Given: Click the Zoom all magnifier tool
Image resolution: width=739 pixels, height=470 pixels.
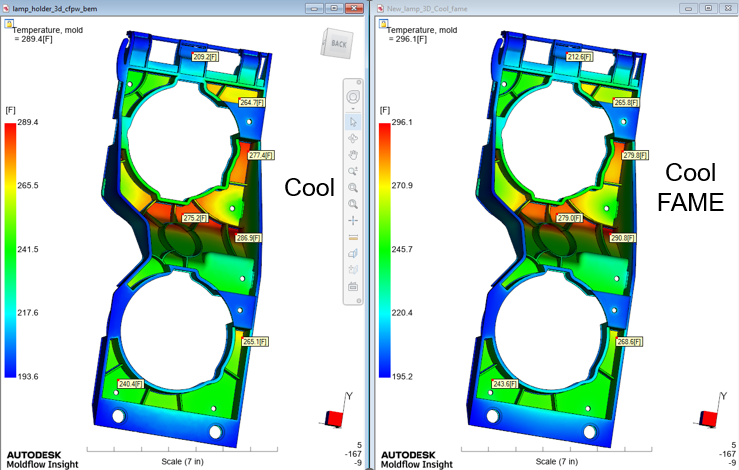Looking at the screenshot, I should pyautogui.click(x=353, y=204).
